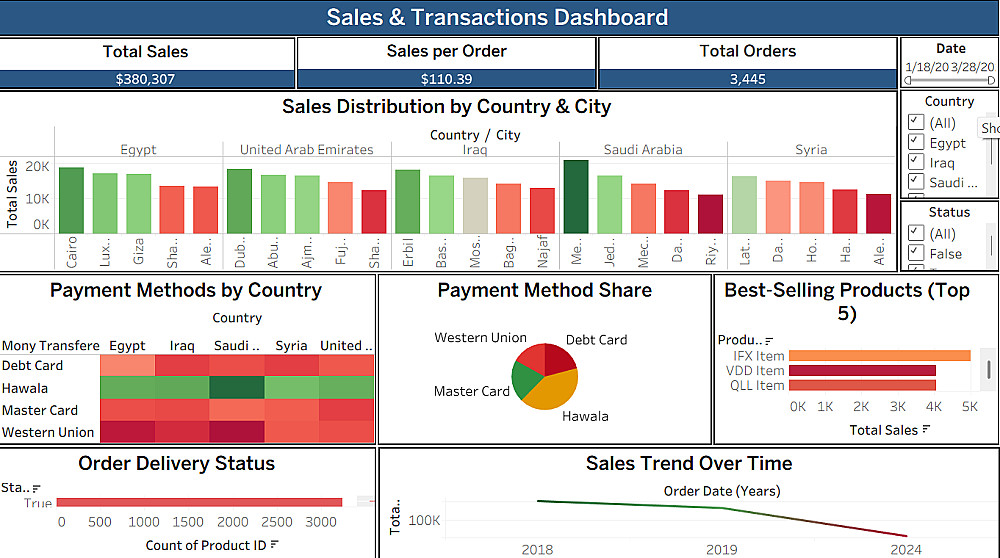The height and width of the screenshot is (558, 1000).
Task: Click the Saudi Arabia header in bar chart
Action: (643, 149)
